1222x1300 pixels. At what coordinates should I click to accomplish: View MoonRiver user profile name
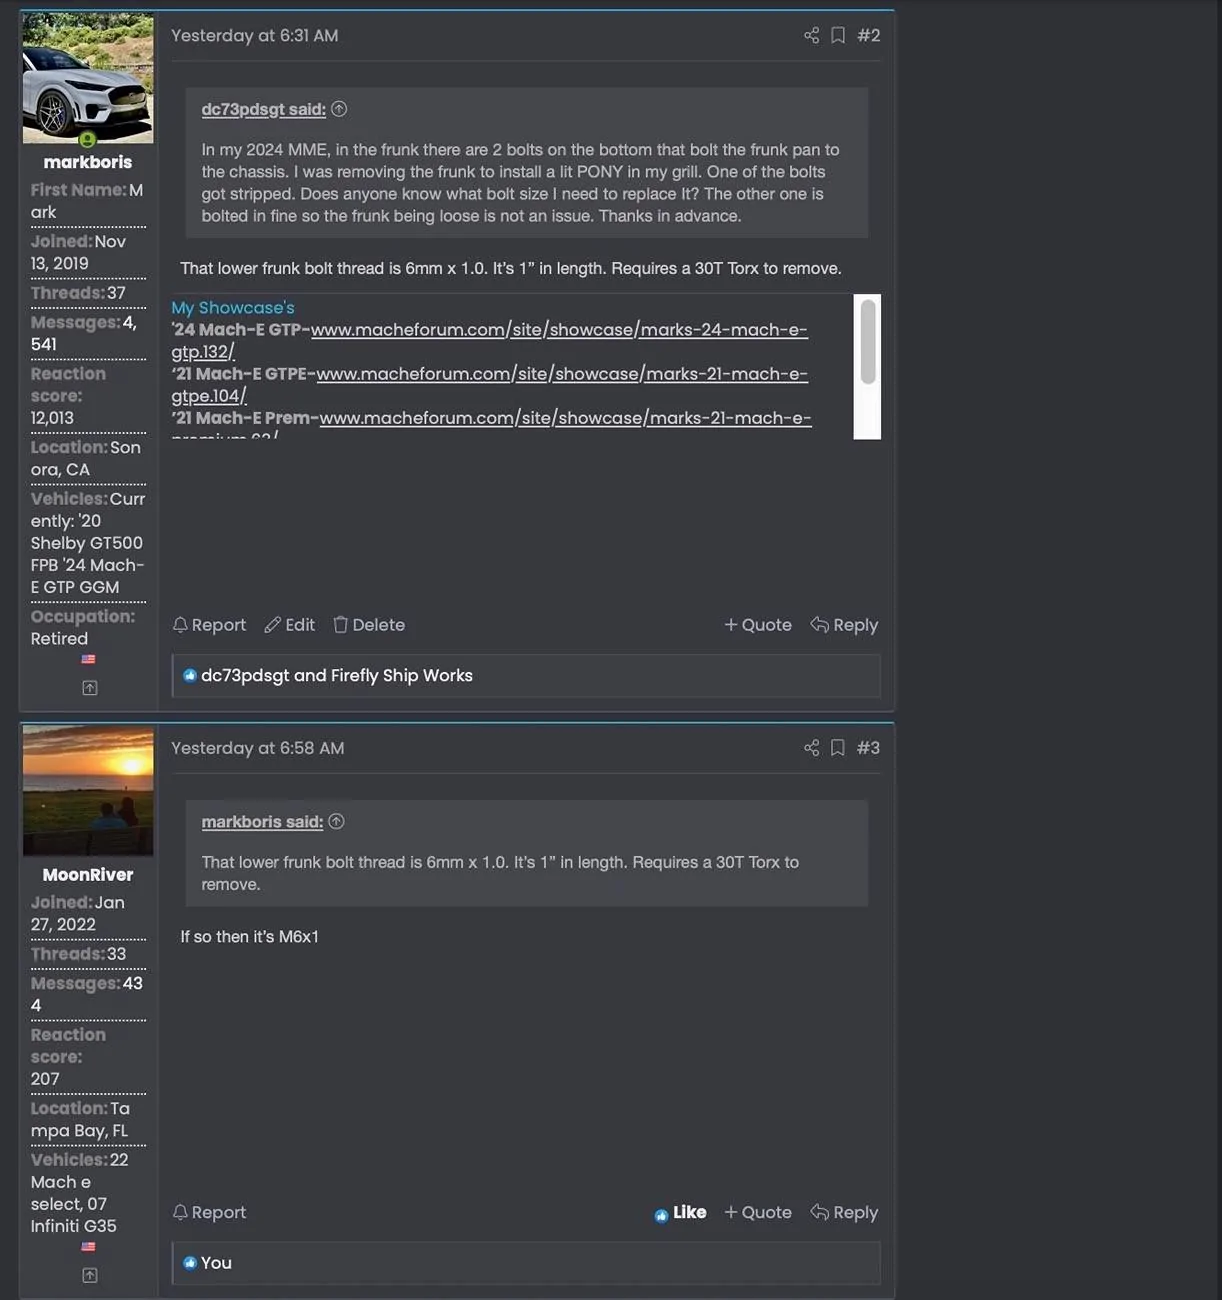coord(88,875)
